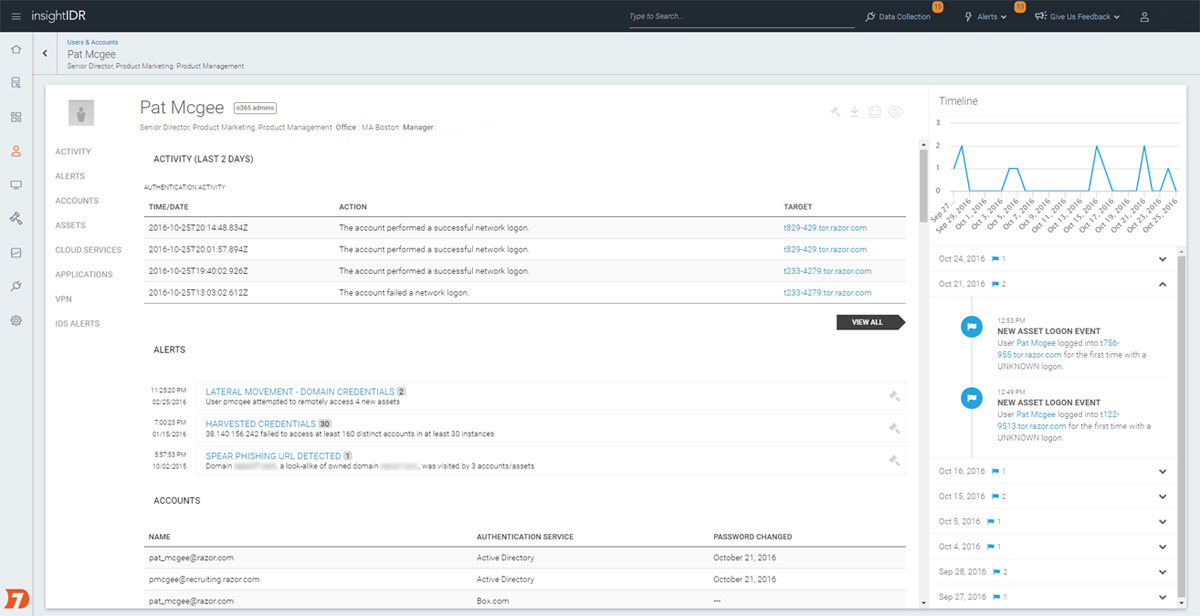Open the Give Us Feedback dropdown
The height and width of the screenshot is (616, 1200).
[x=1077, y=17]
